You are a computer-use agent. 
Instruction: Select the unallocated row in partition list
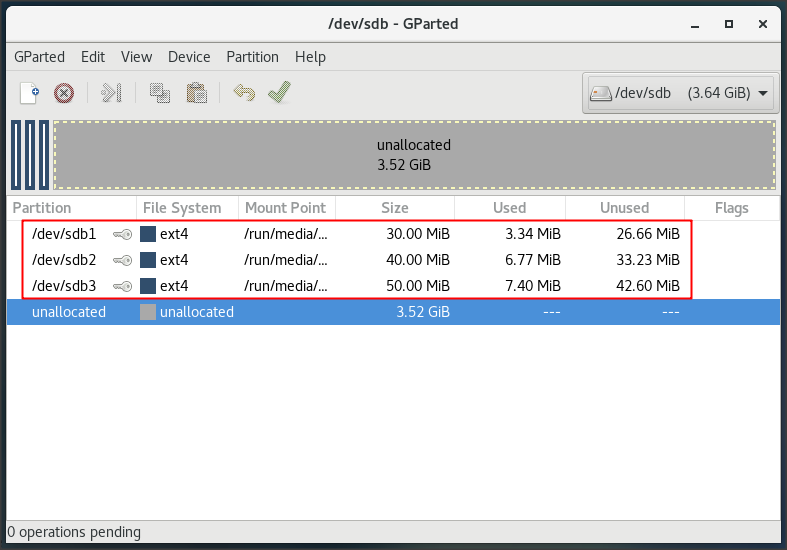(x=394, y=312)
